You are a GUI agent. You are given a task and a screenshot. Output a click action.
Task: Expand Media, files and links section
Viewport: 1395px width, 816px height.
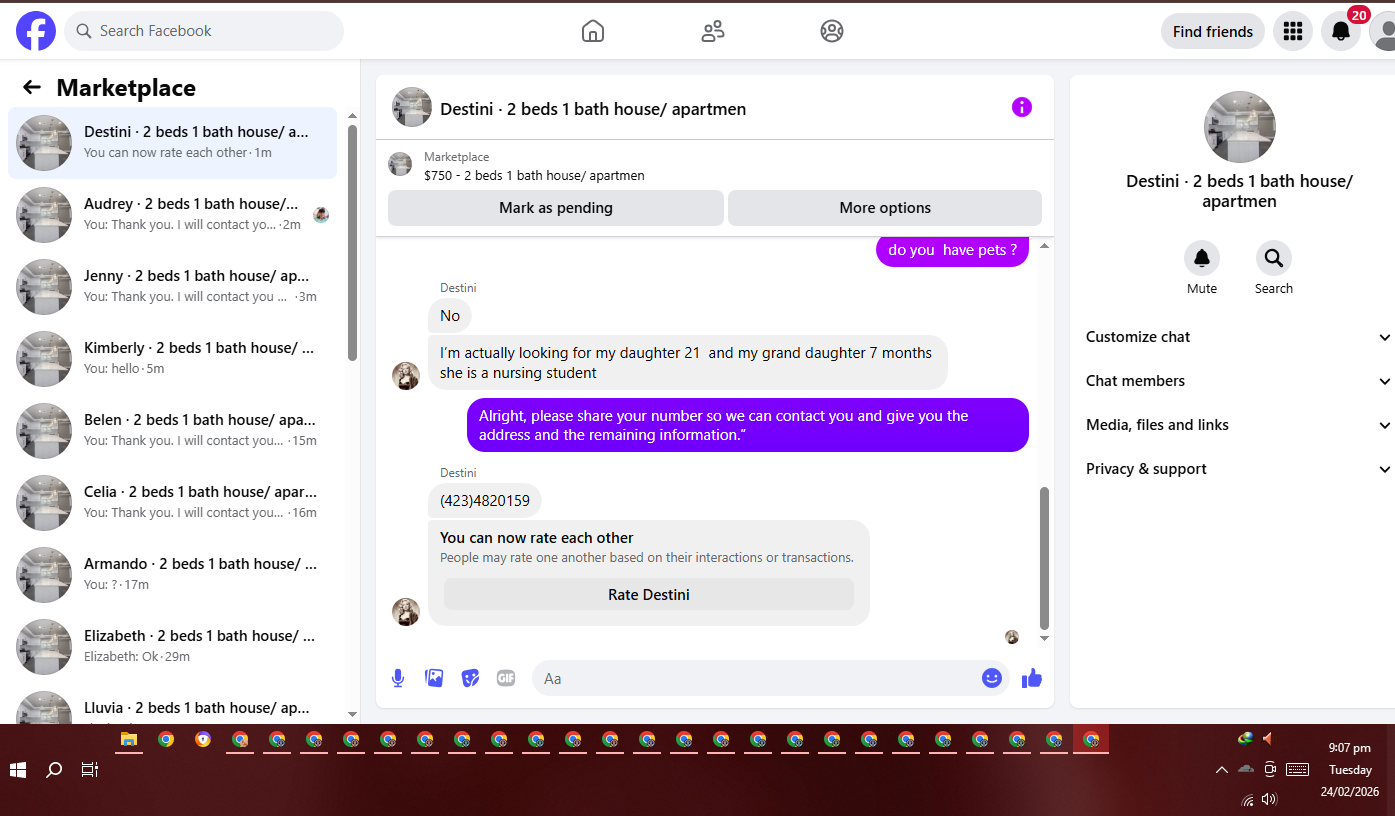[x=1238, y=425]
